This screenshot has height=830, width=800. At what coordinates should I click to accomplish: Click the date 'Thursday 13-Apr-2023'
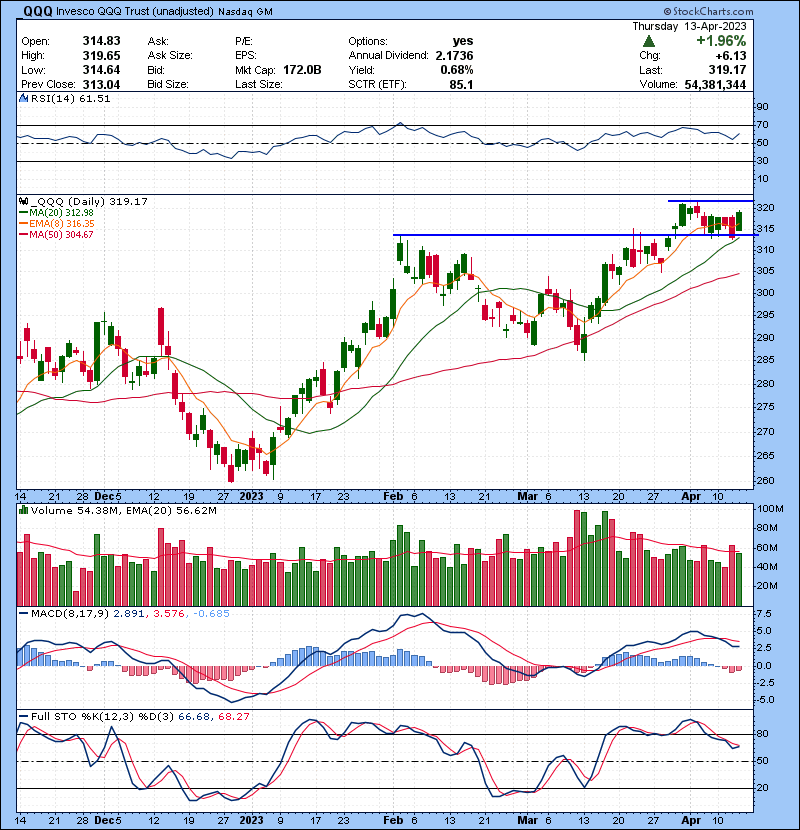(689, 26)
